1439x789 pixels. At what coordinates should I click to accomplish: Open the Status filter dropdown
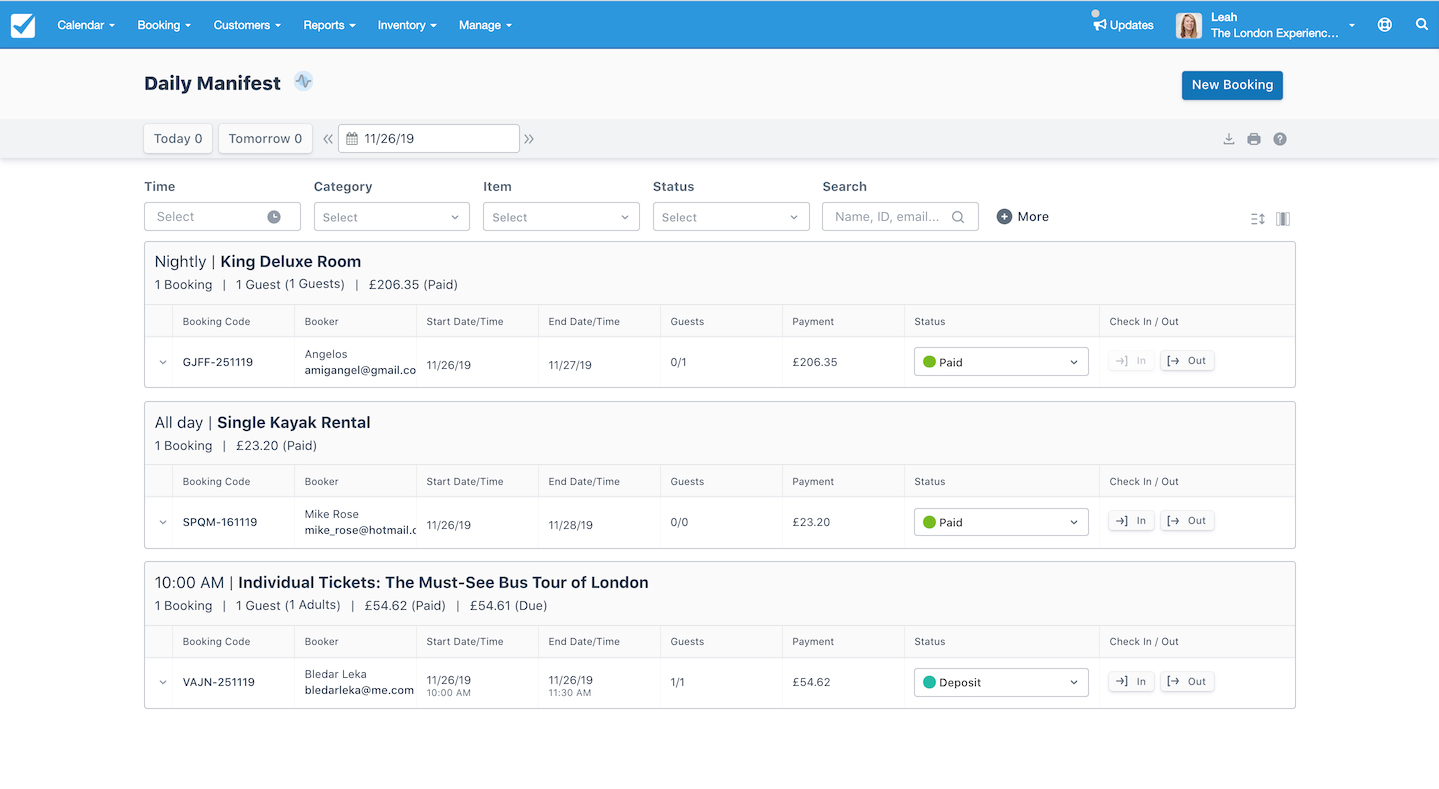731,217
